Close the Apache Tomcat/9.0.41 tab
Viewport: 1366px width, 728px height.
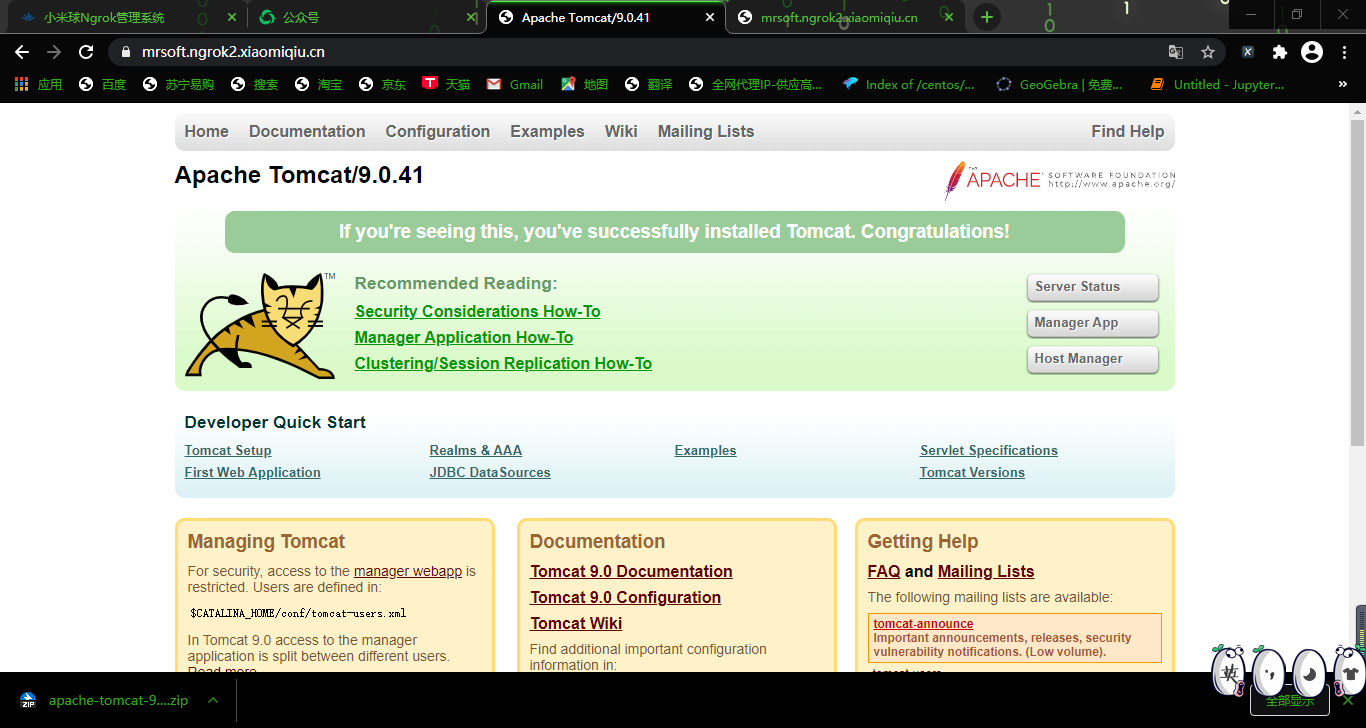click(x=711, y=17)
